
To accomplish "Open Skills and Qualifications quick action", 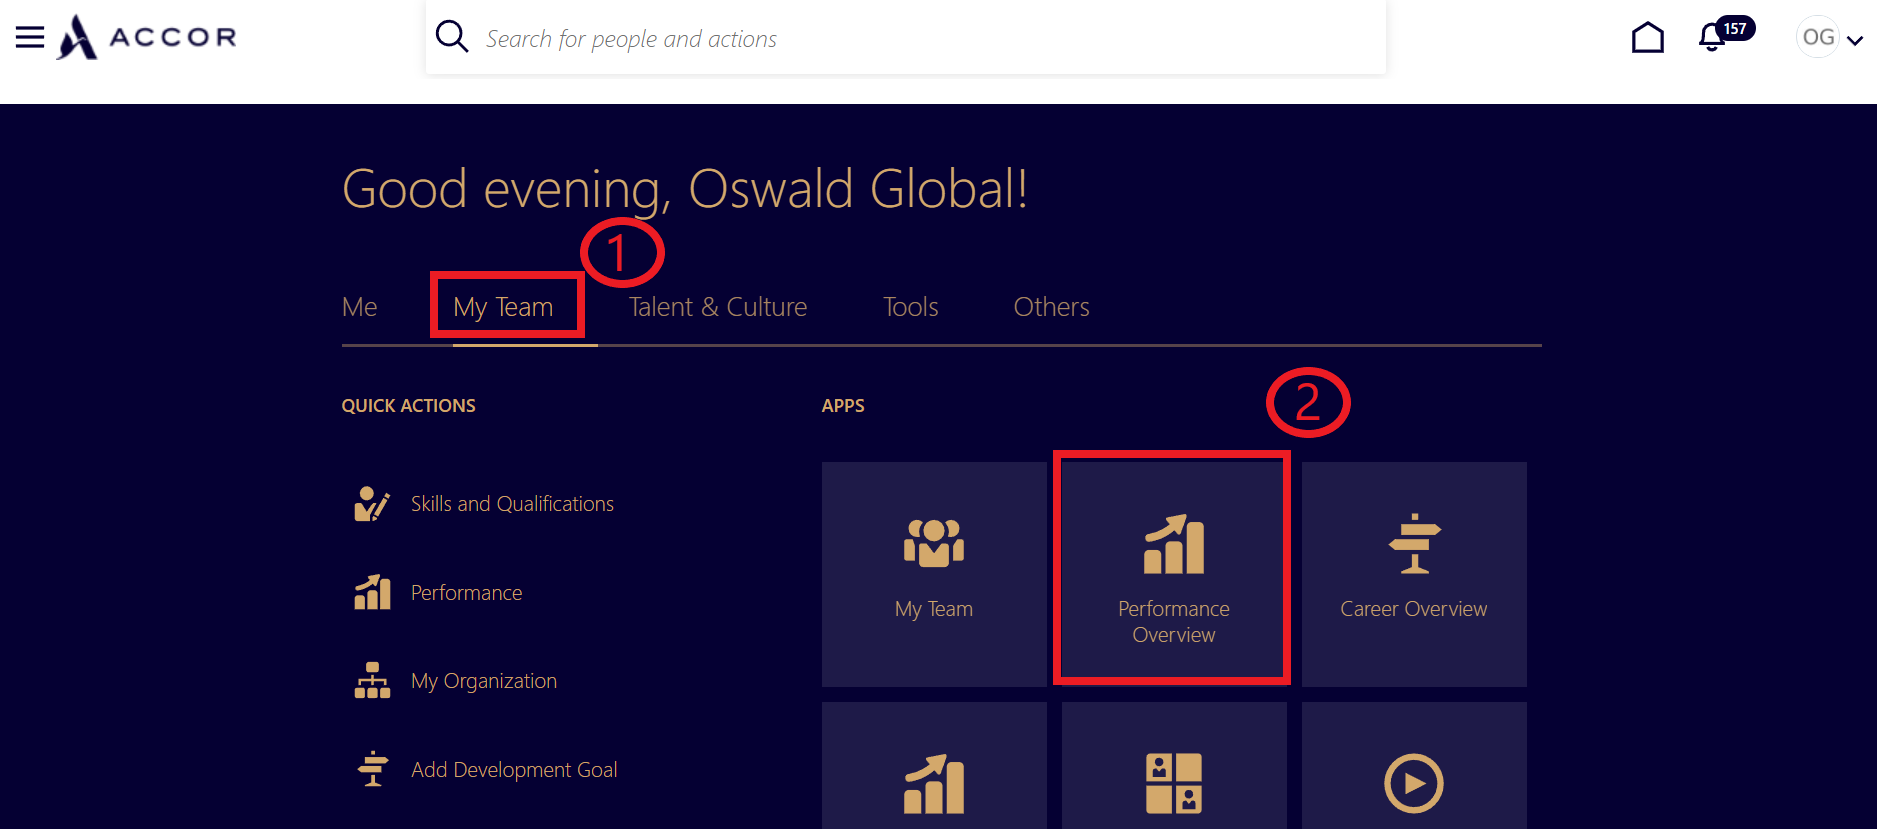I will [512, 504].
